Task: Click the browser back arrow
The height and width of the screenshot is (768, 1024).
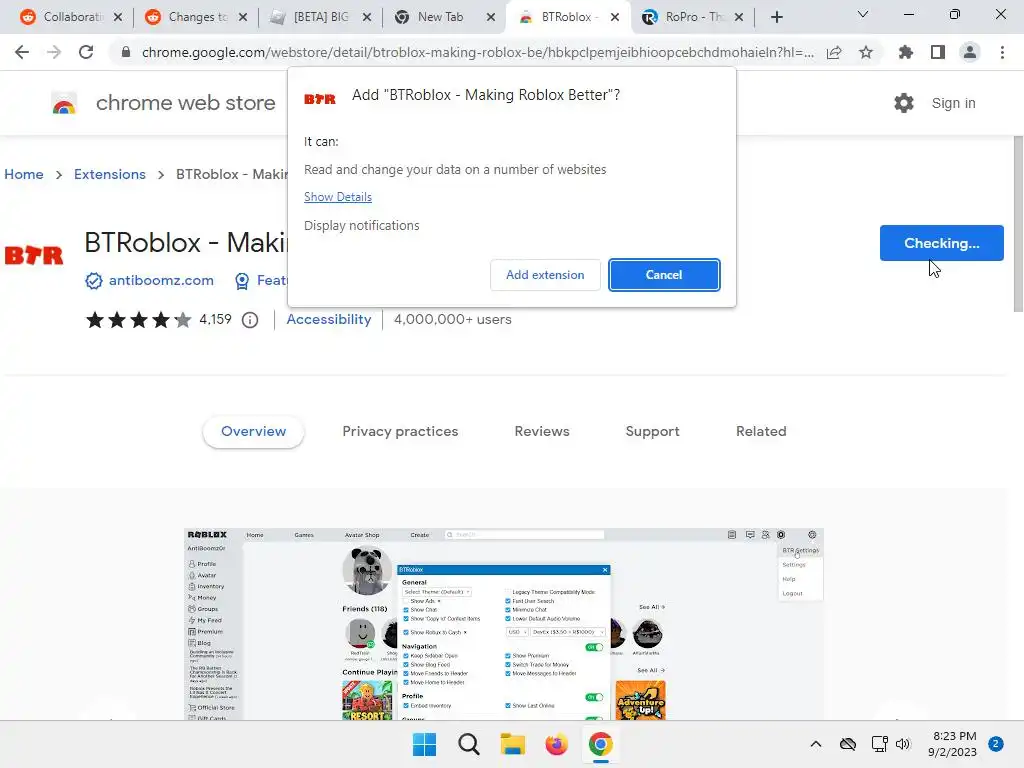Action: (x=22, y=52)
